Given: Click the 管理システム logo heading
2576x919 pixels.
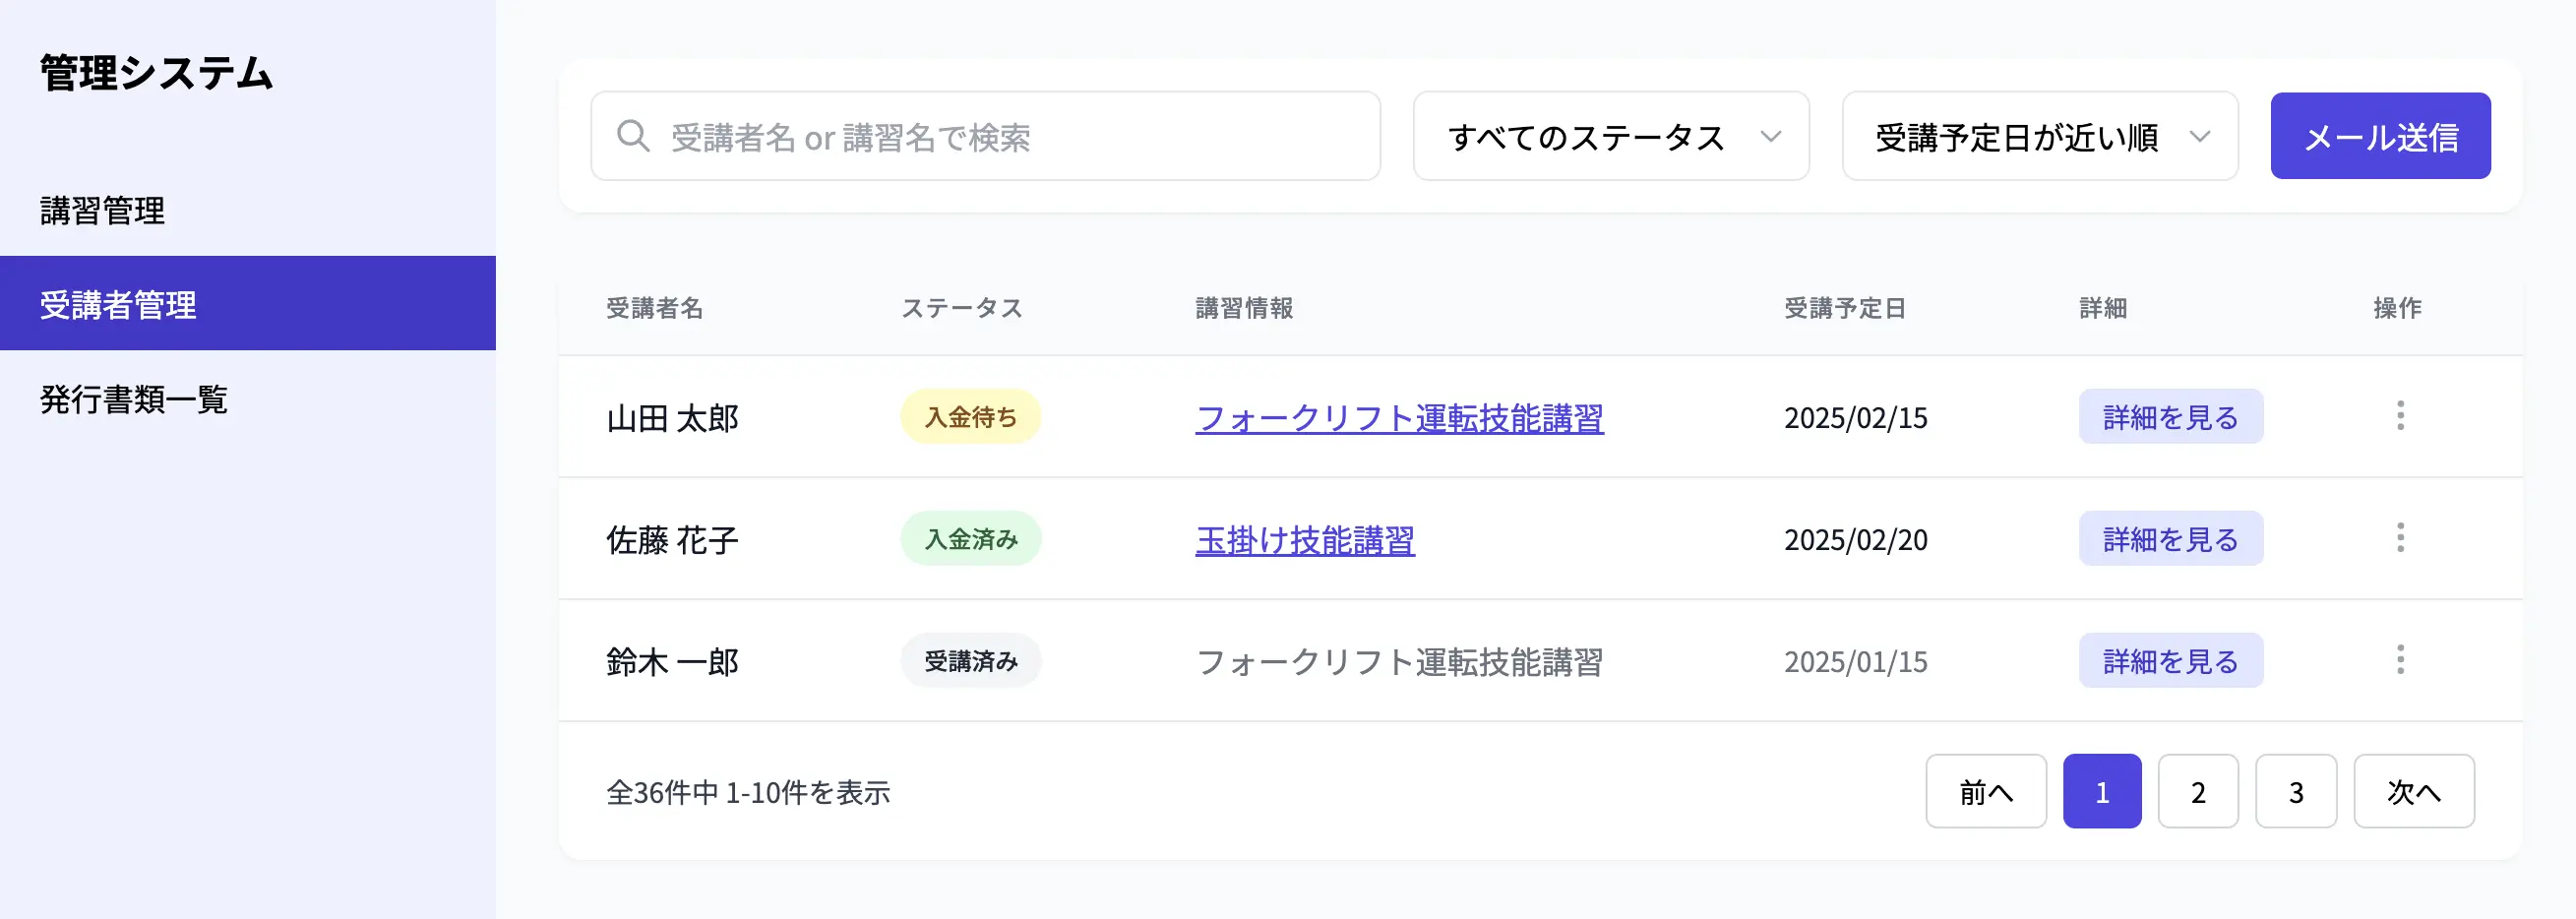Looking at the screenshot, I should click(154, 72).
